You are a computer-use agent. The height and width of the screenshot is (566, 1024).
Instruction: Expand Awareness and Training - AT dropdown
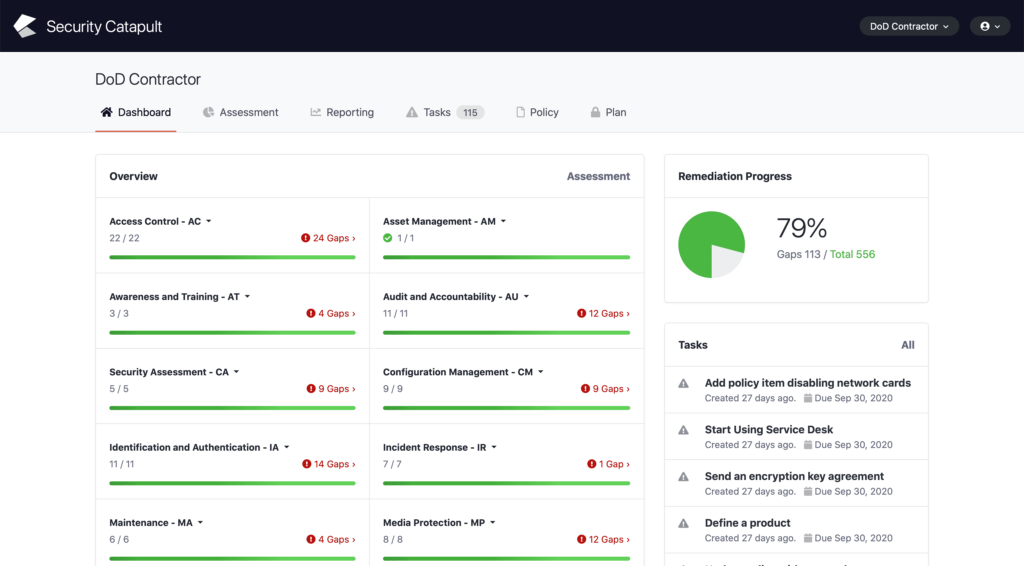pyautogui.click(x=248, y=296)
